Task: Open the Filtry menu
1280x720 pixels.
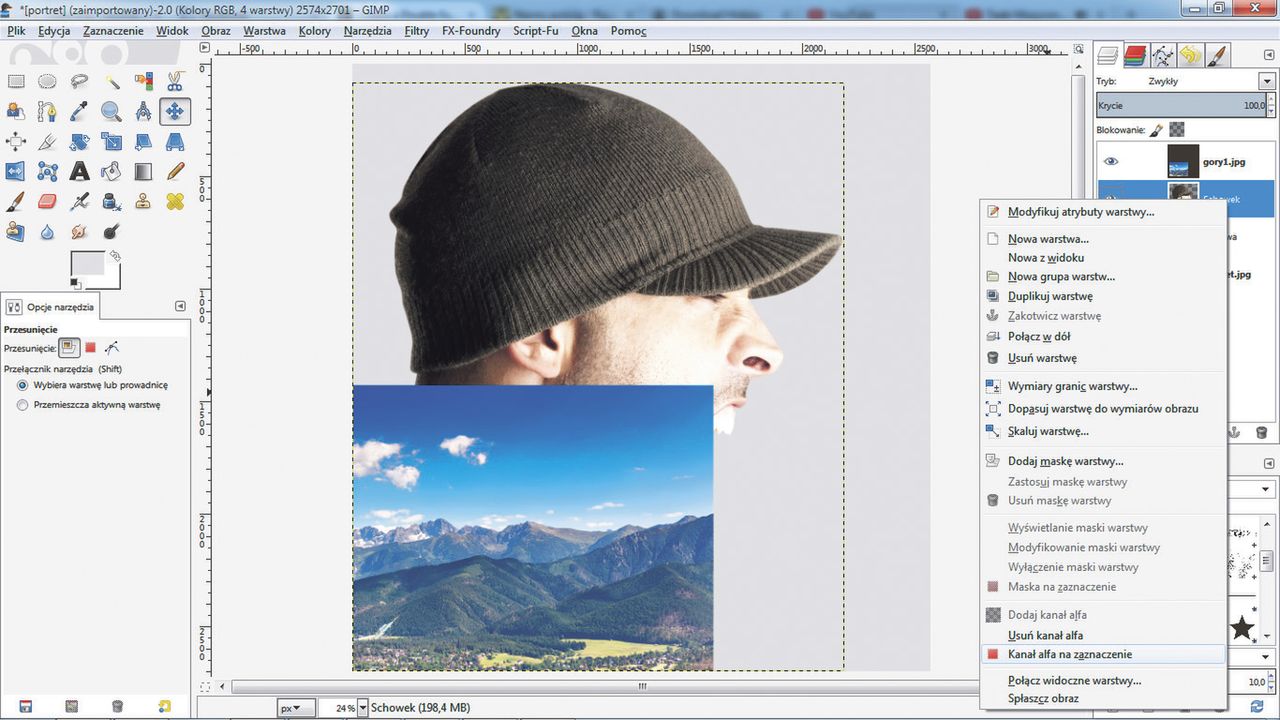Action: click(x=417, y=31)
